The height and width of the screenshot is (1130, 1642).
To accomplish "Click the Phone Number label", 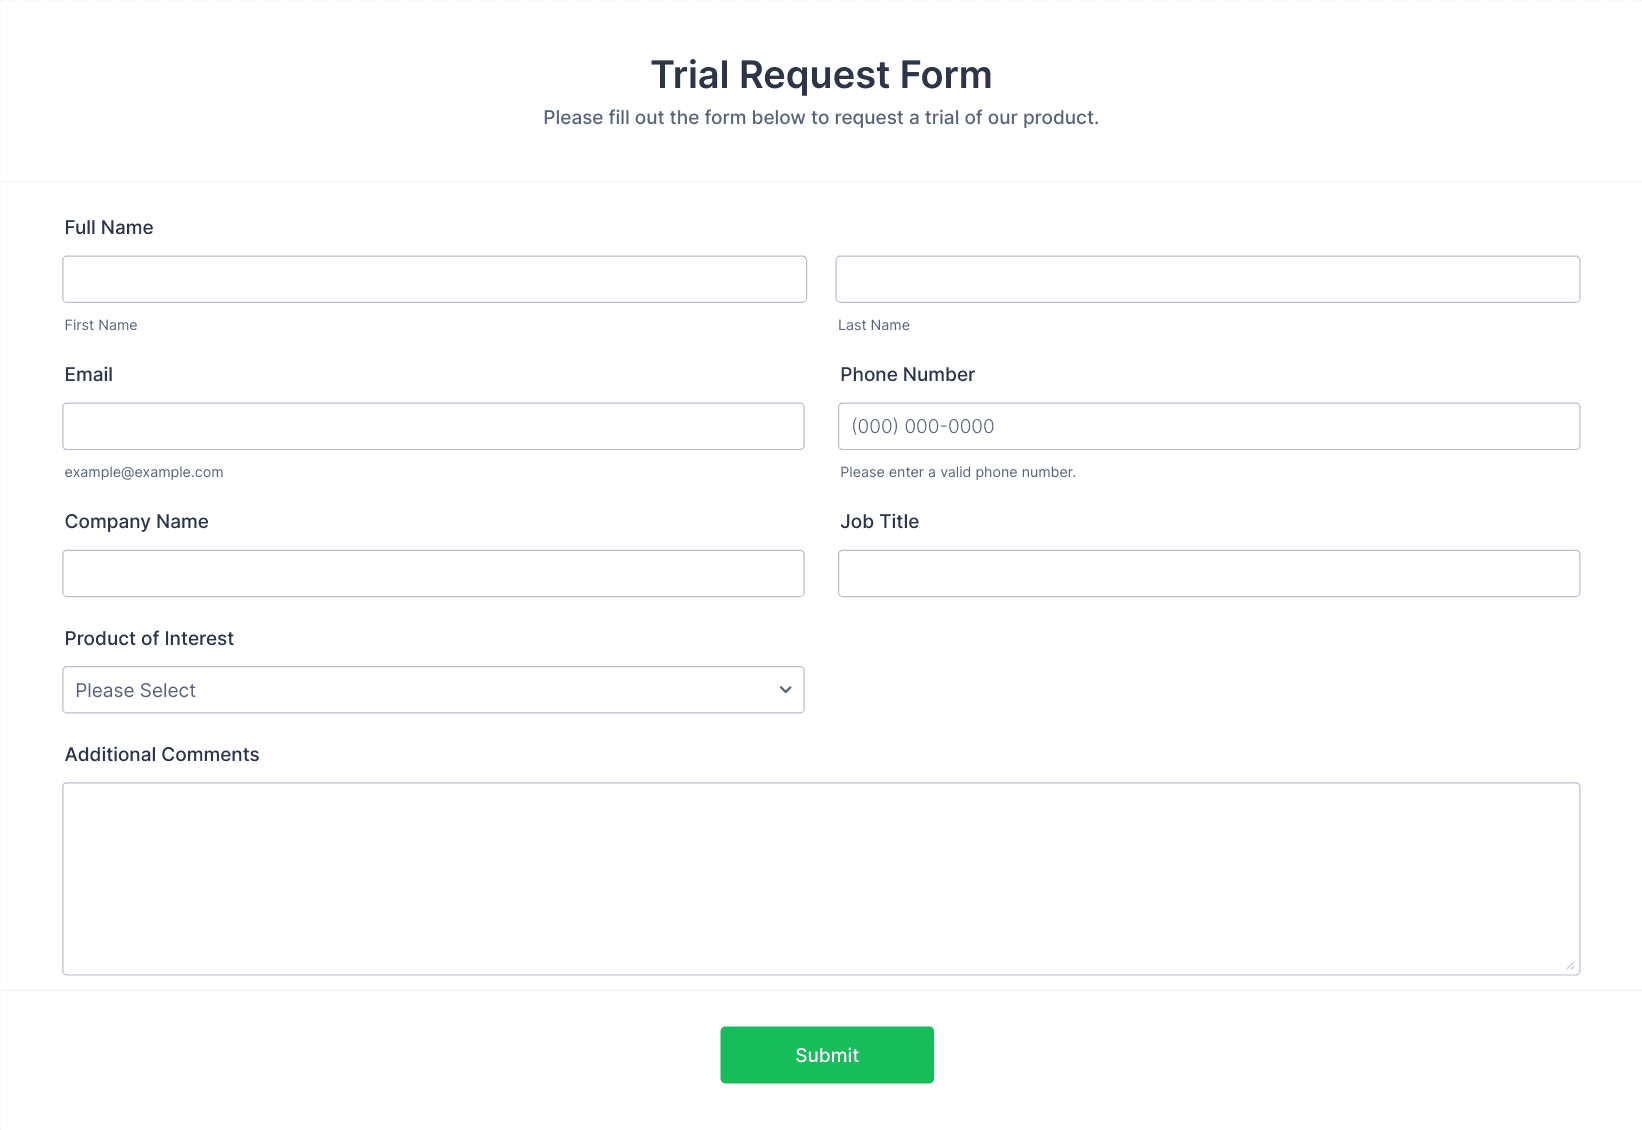I will 907,375.
